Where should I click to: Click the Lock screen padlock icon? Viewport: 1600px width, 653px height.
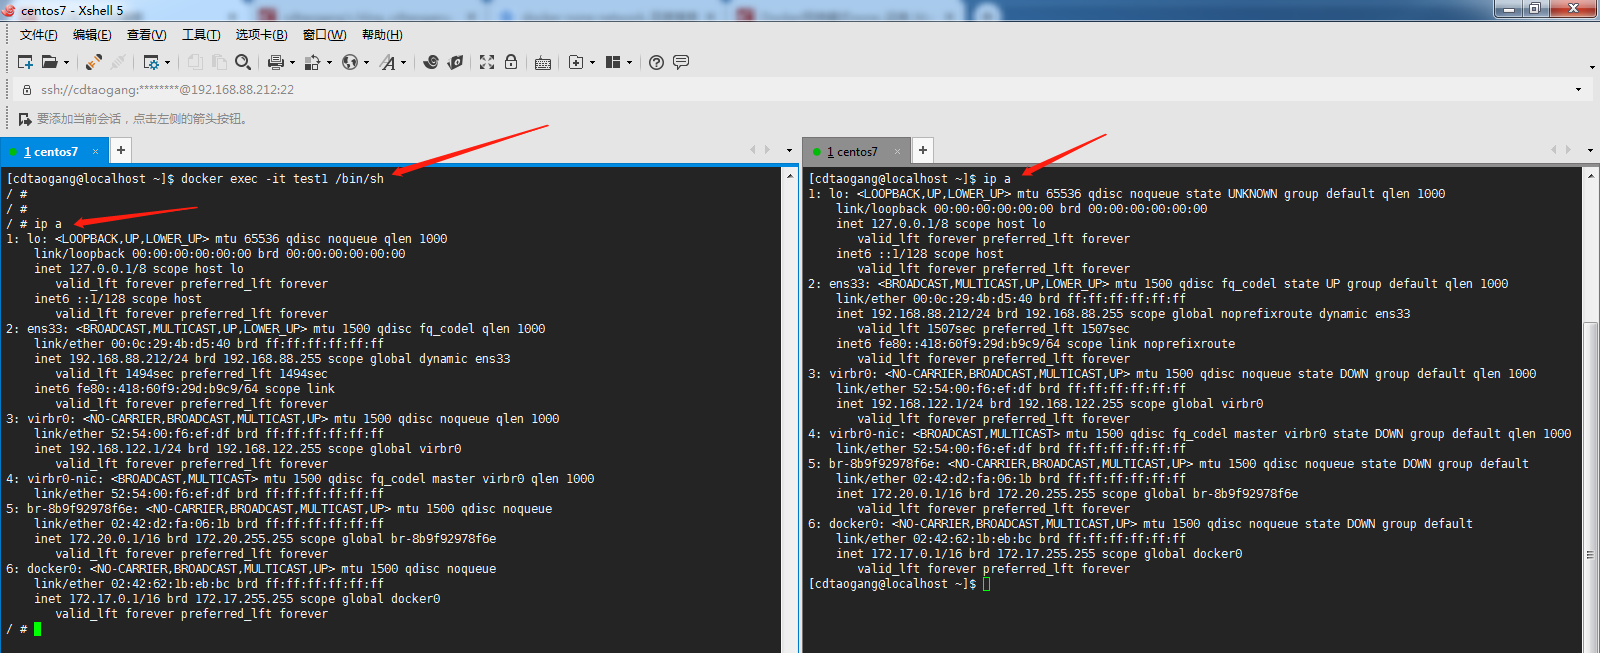[511, 62]
